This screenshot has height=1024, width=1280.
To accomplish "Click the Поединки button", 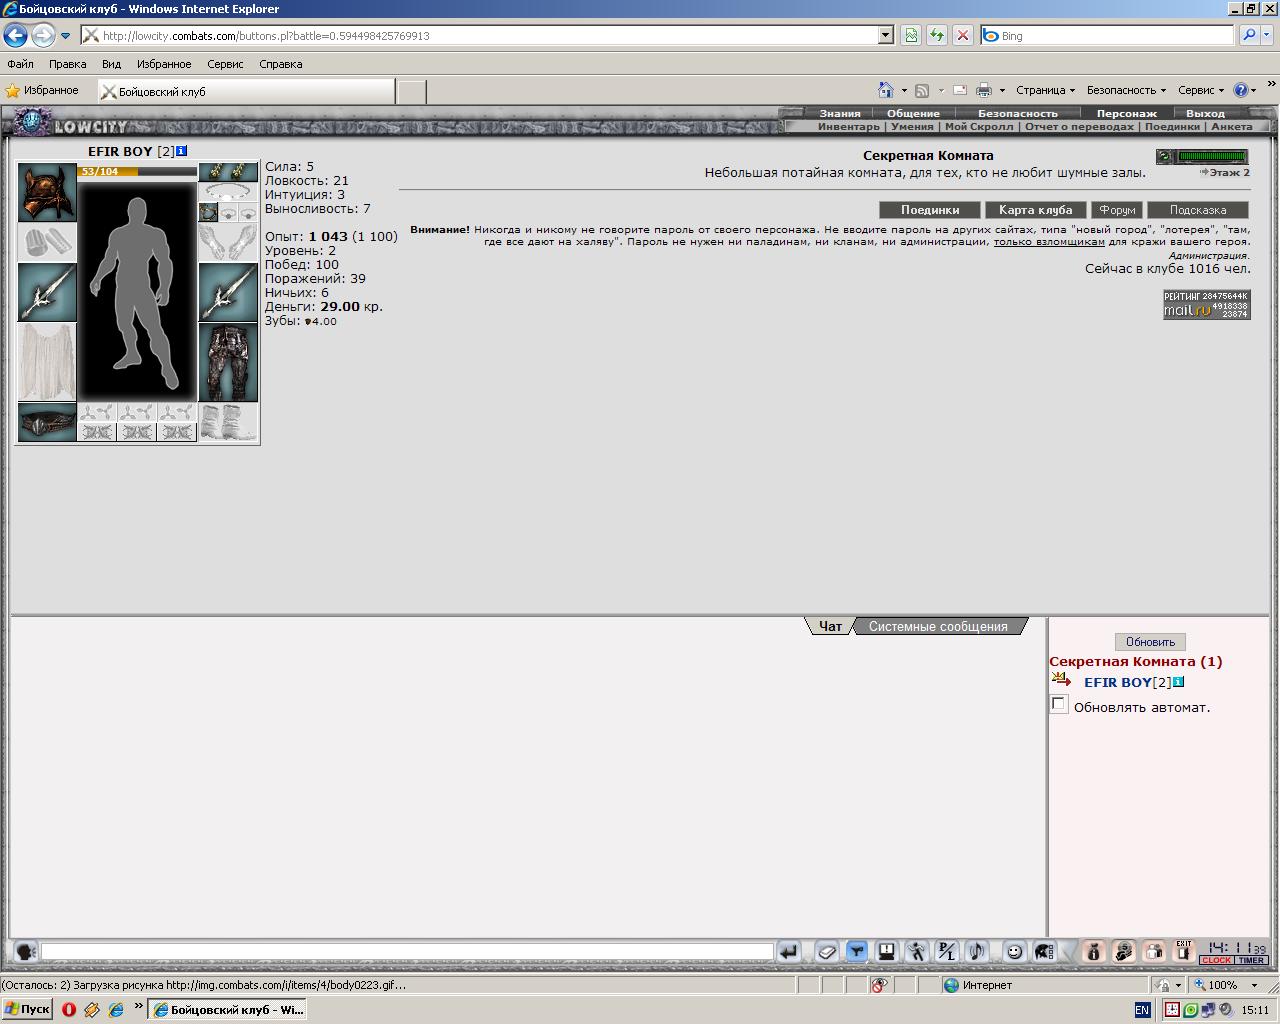I will (929, 210).
